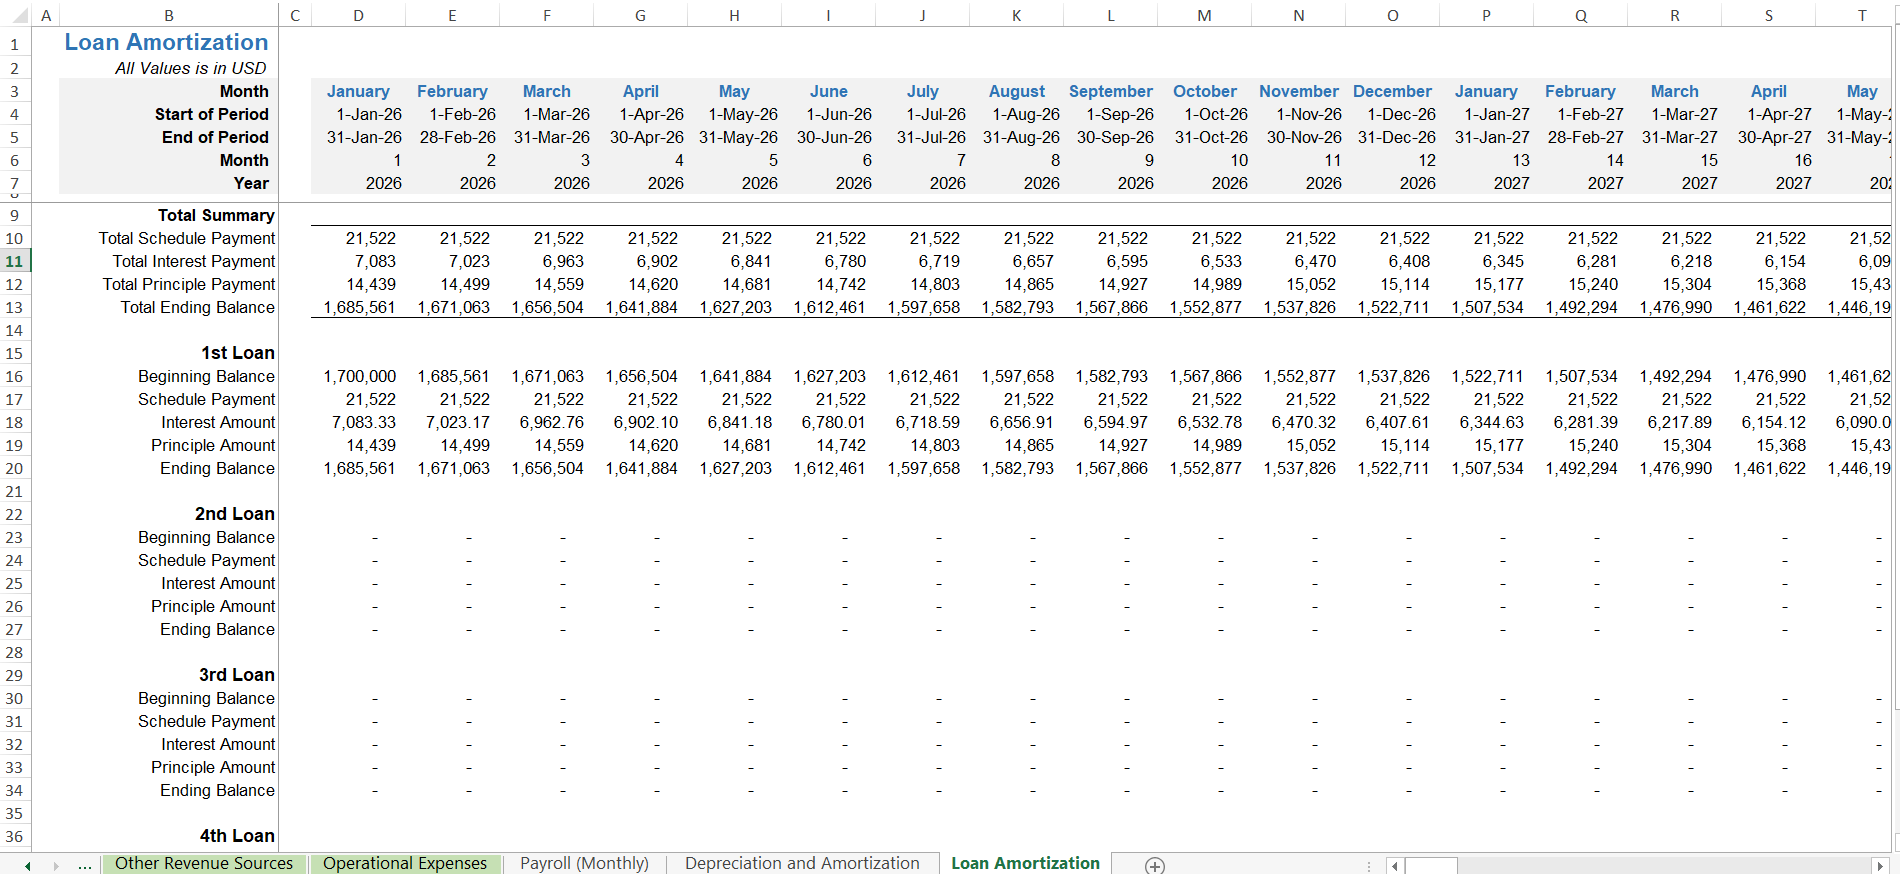Go to Depreciation and Amortization tab
Screen dimensions: 1900x874
point(802,864)
